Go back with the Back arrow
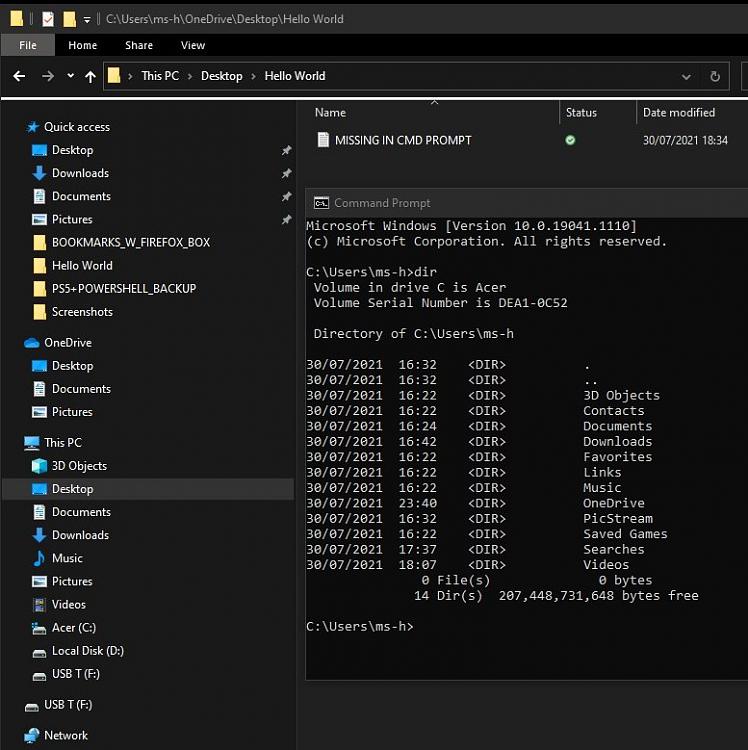 [19, 76]
